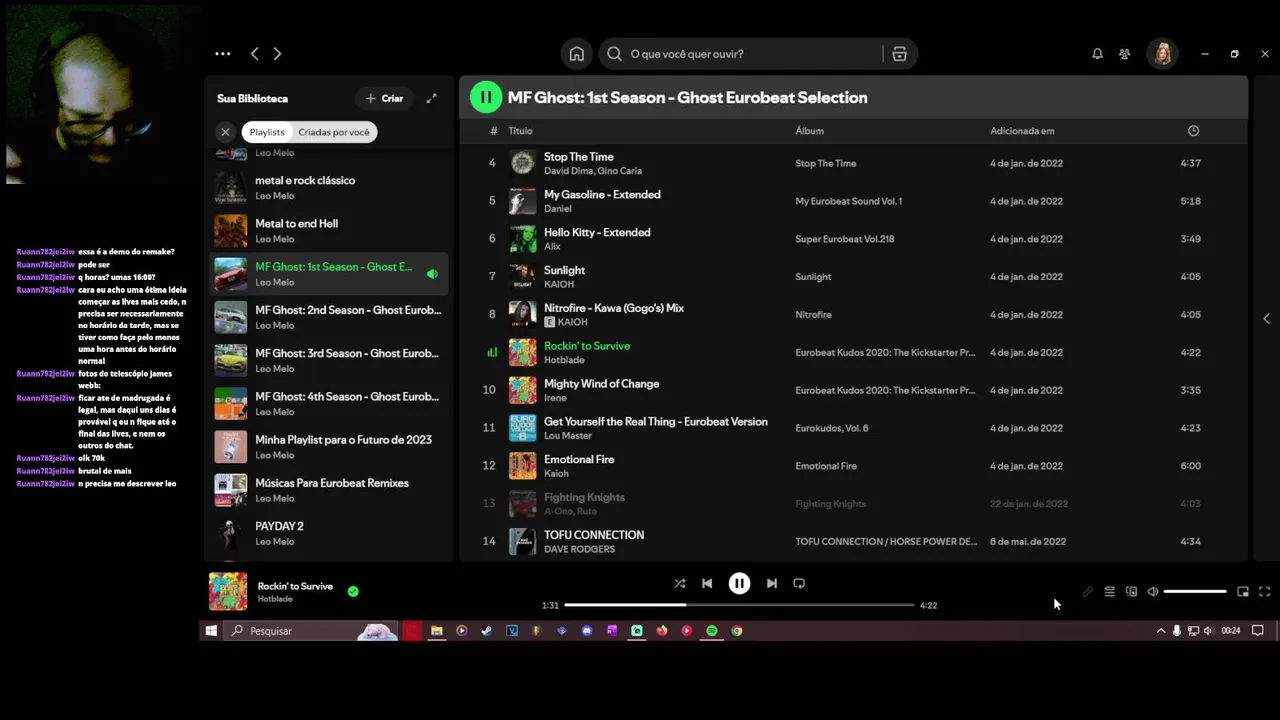Image resolution: width=1280 pixels, height=720 pixels.
Task: Click the Sunlight track cover art
Action: (522, 277)
